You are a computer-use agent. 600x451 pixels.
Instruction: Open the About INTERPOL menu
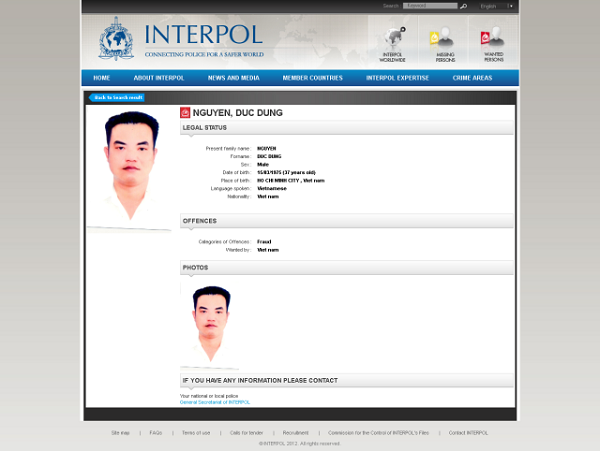point(158,78)
